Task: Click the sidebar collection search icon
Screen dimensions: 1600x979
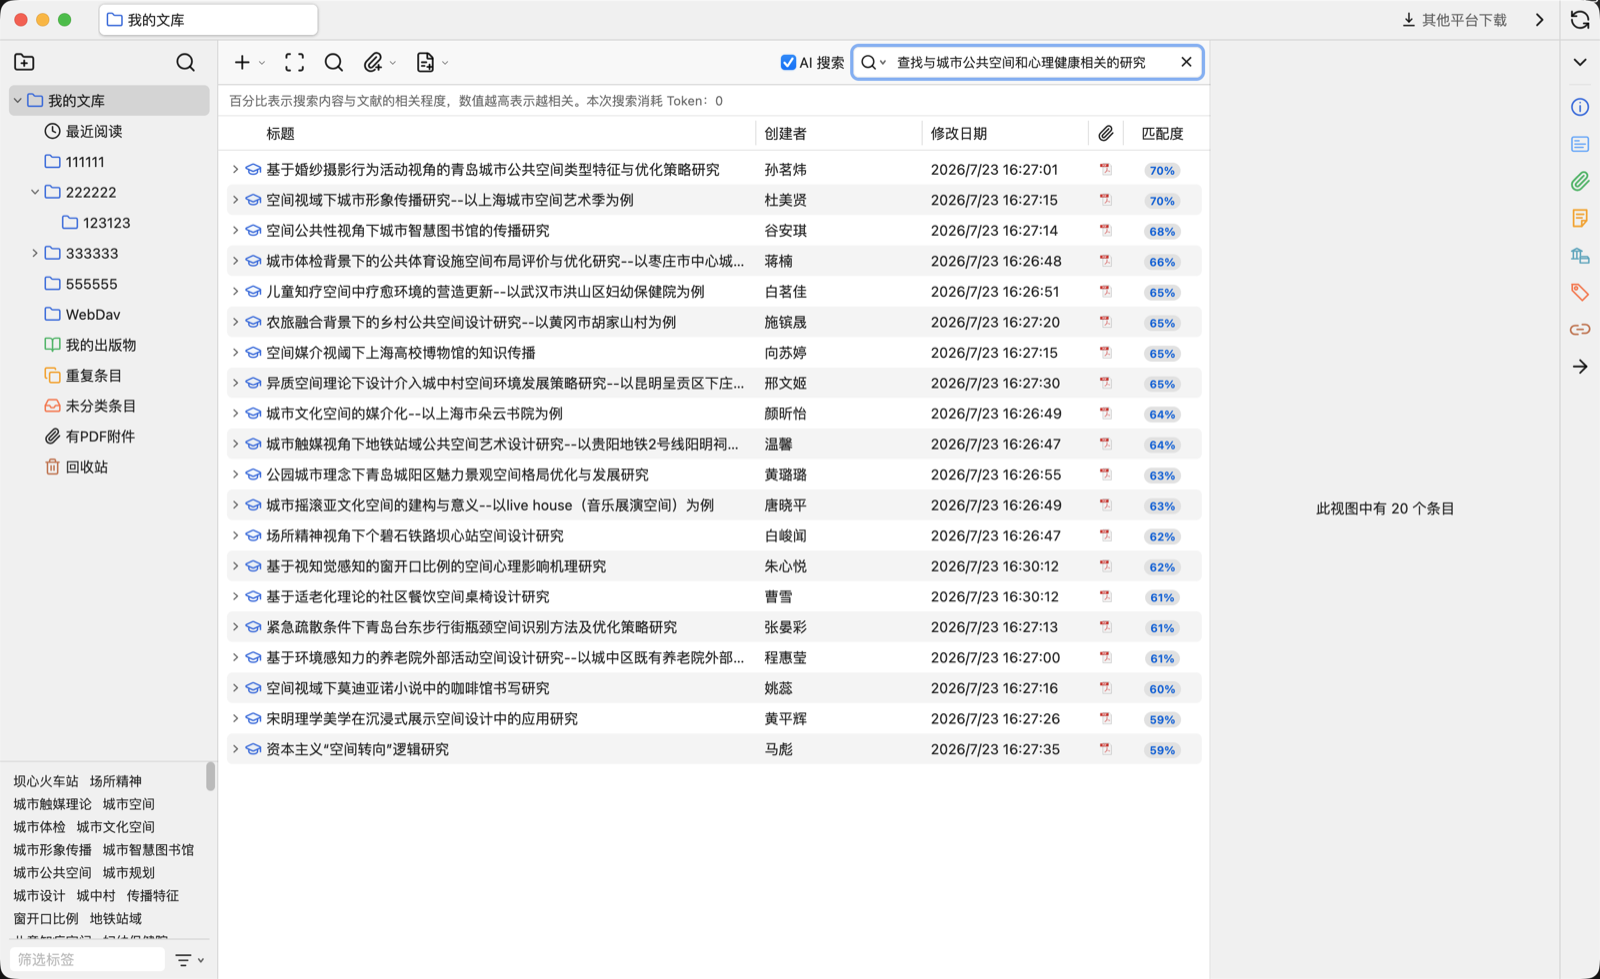Action: click(x=185, y=62)
